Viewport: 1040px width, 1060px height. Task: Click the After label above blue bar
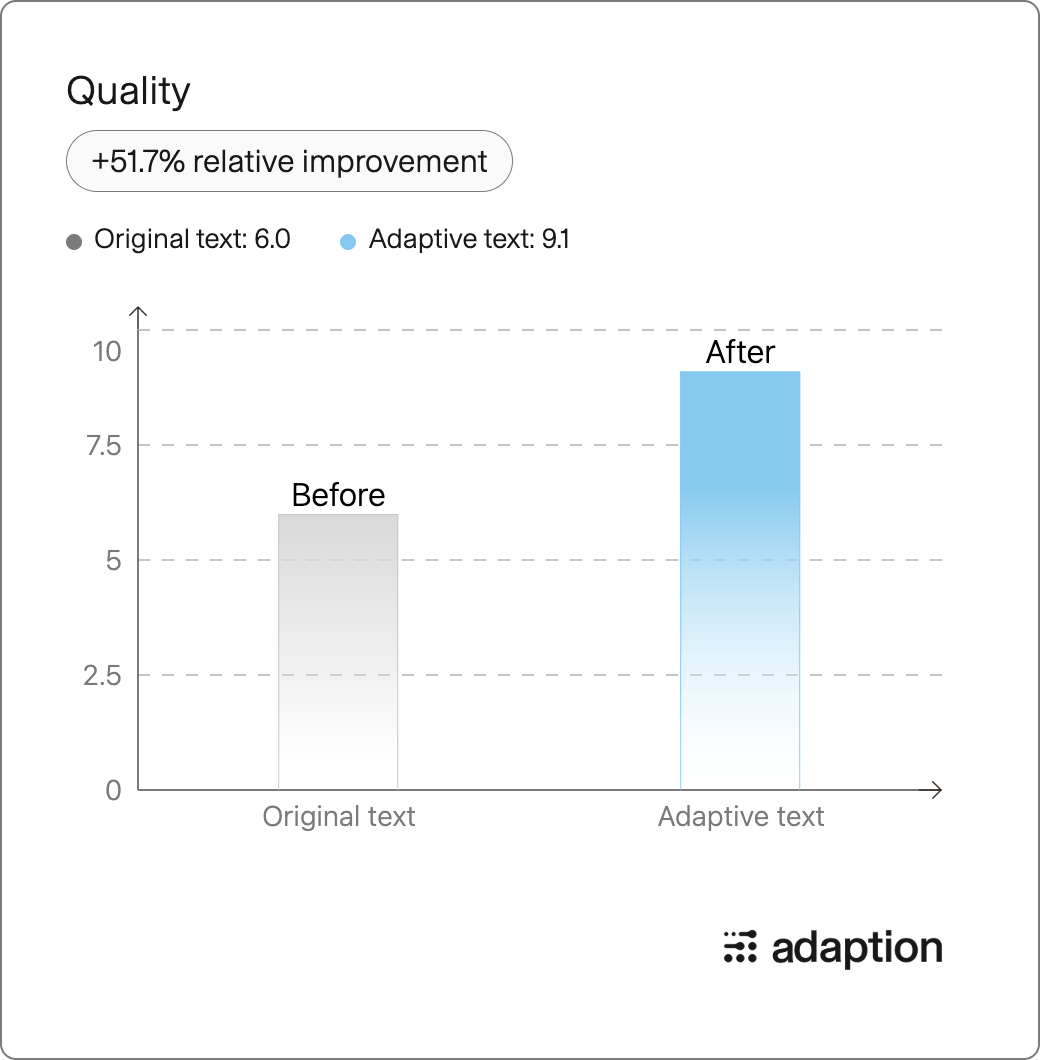point(740,352)
